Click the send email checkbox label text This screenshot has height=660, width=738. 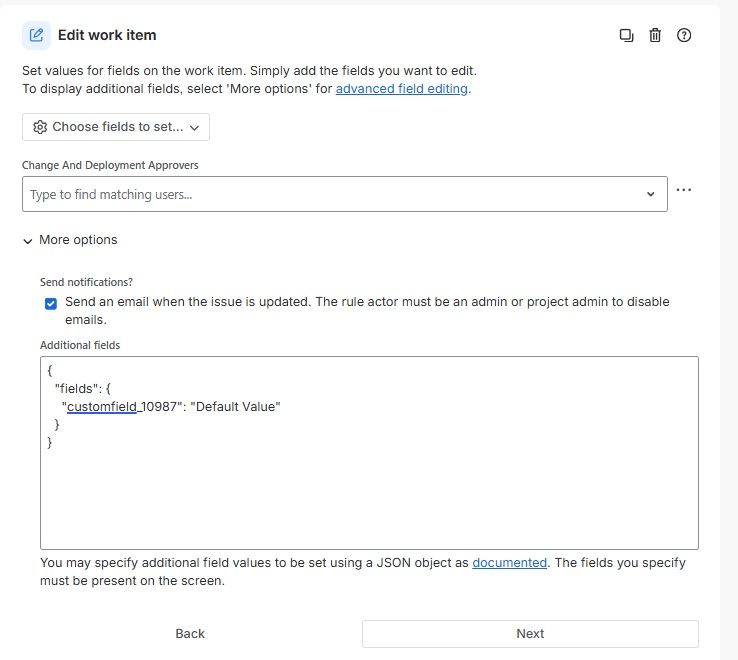point(366,302)
